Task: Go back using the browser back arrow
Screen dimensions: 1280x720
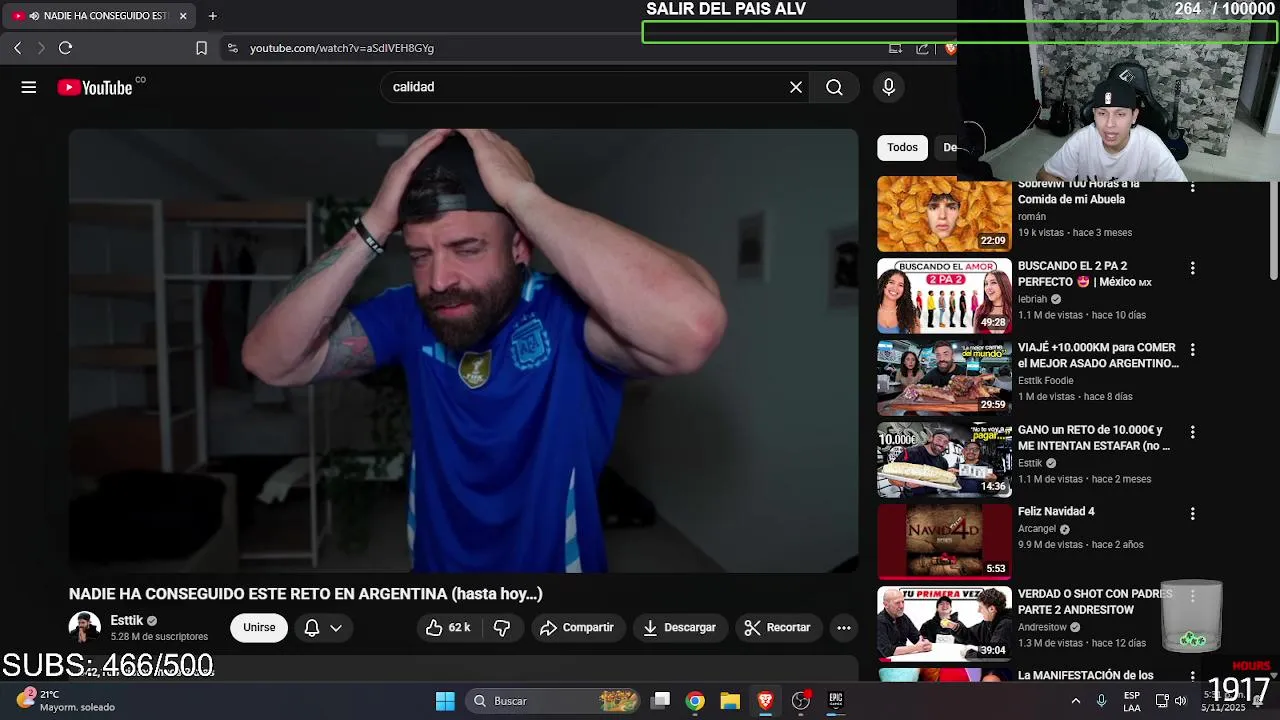Action: pos(17,47)
